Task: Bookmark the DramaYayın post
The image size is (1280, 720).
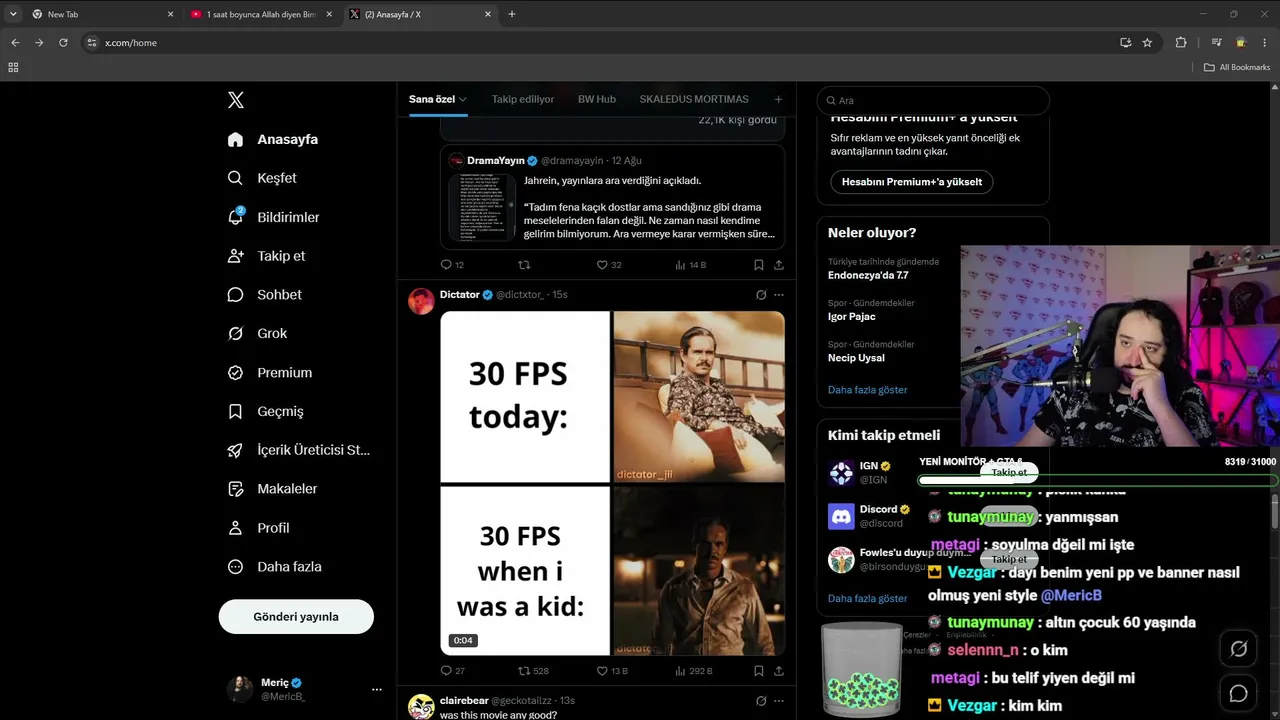Action: click(x=759, y=265)
